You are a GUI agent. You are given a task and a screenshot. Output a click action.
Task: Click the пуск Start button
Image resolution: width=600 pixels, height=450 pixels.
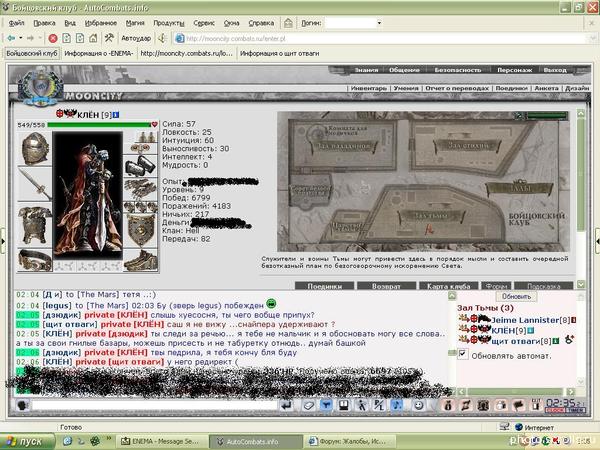[27, 441]
